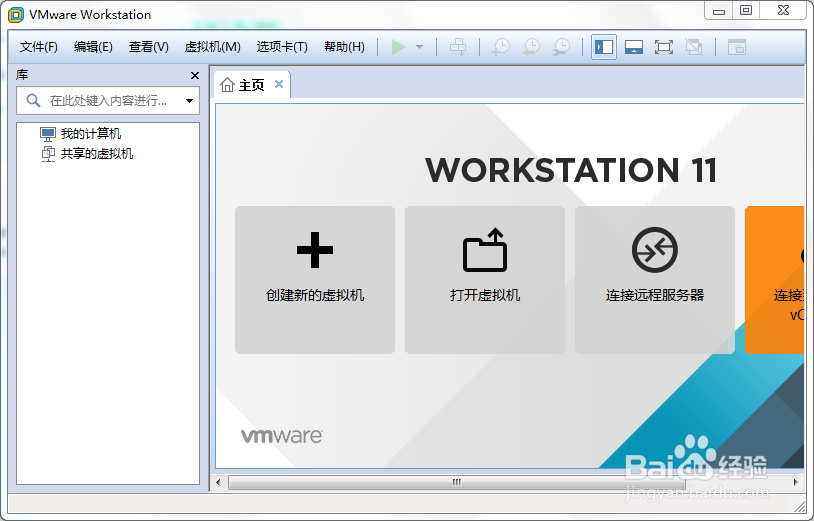Viewport: 814px width, 521px height.
Task: Click the library search input field
Action: tap(108, 101)
